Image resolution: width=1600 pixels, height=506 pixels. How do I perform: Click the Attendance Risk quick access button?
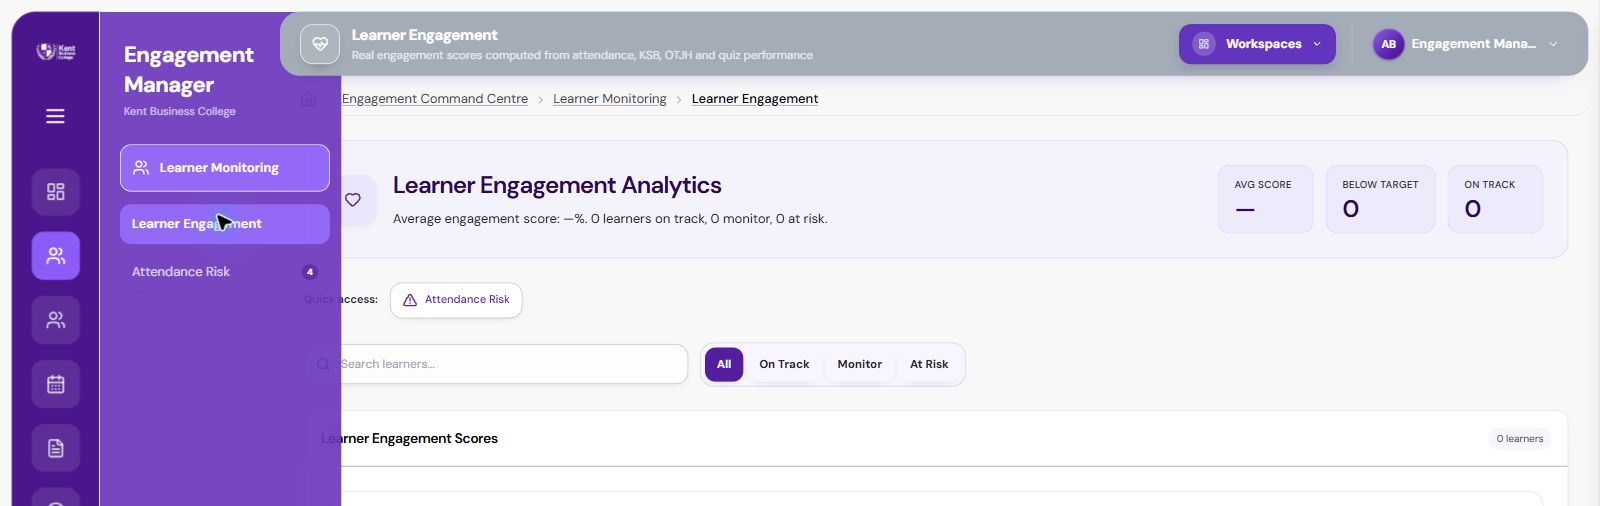tap(456, 300)
